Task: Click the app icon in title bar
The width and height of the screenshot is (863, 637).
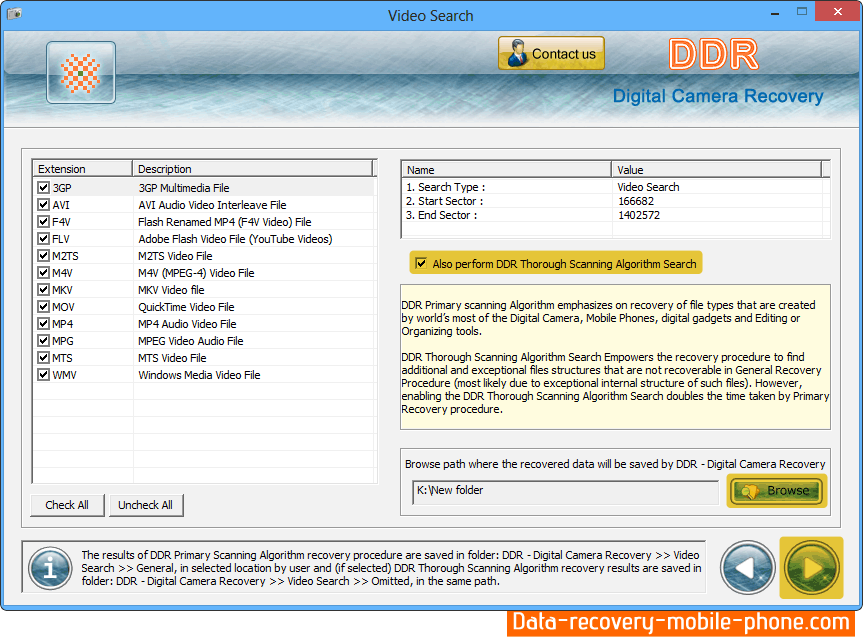Action: tap(14, 15)
